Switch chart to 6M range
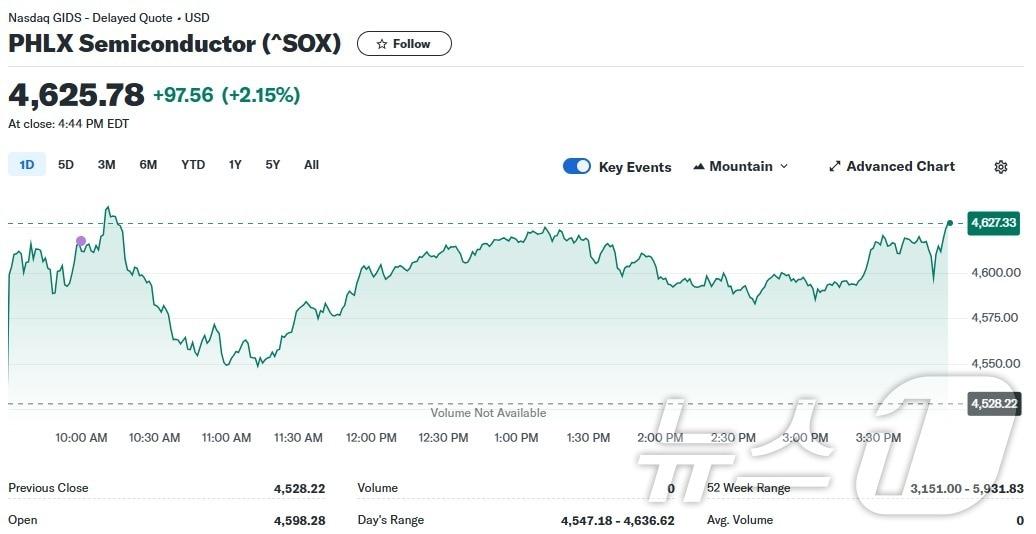1036x534 pixels. (148, 165)
